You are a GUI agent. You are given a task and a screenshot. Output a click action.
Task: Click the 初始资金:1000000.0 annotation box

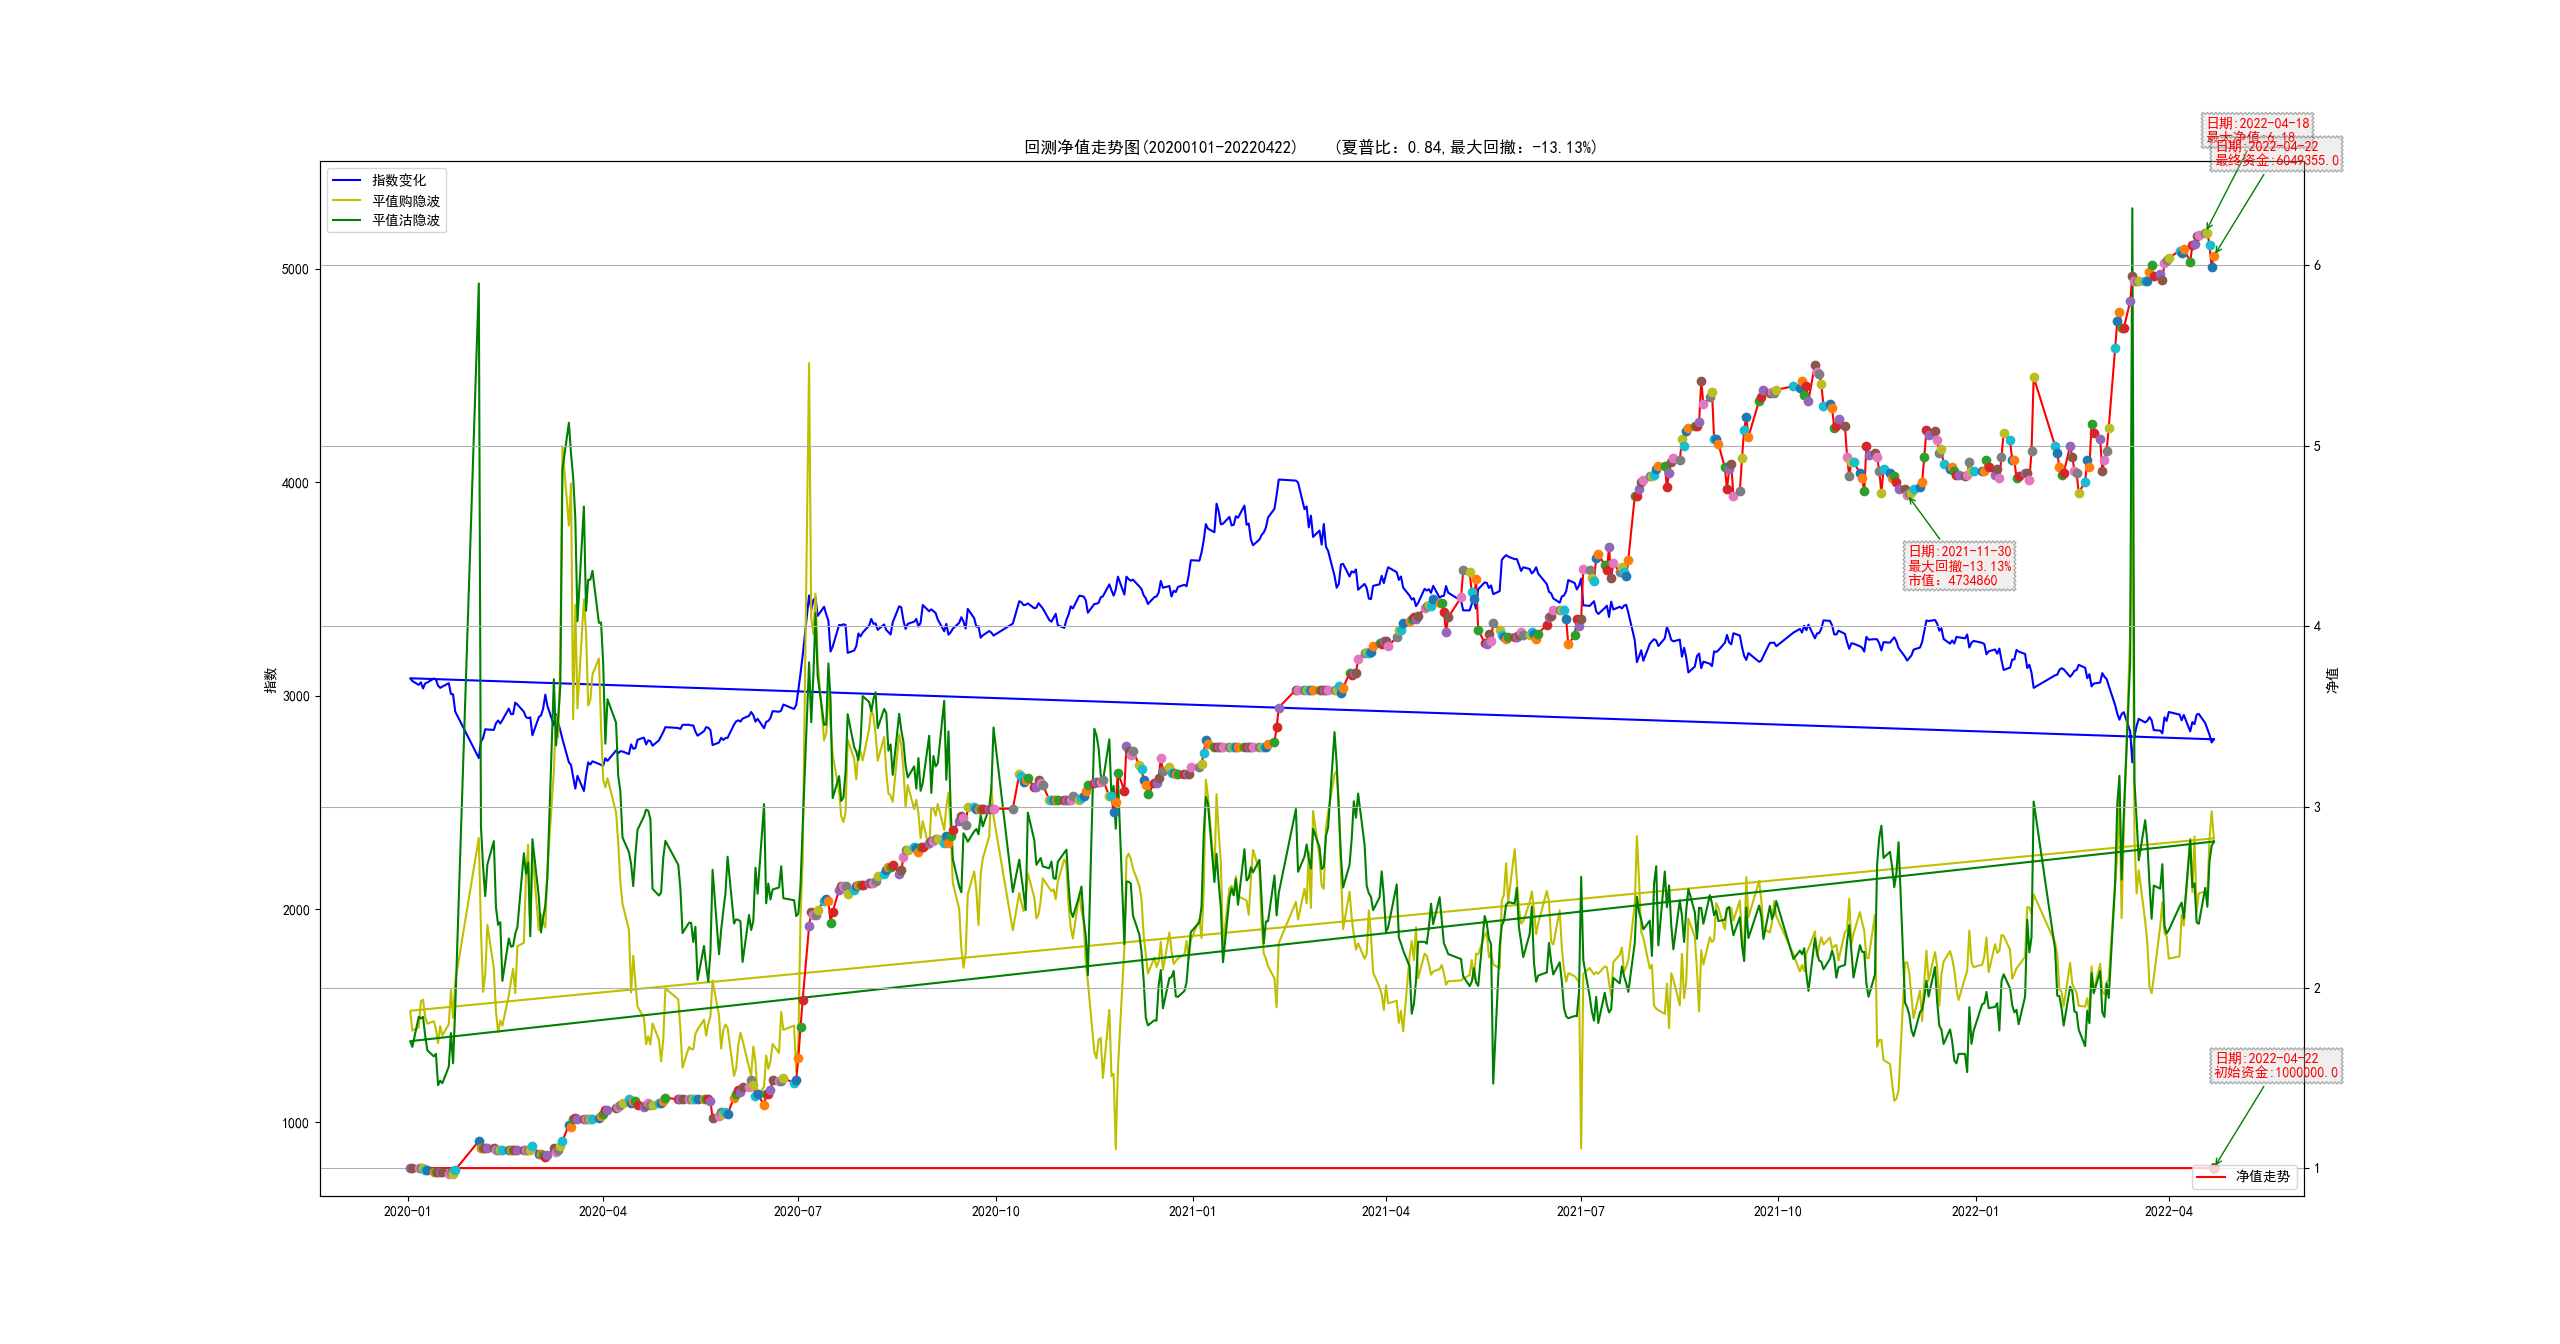[2275, 1065]
